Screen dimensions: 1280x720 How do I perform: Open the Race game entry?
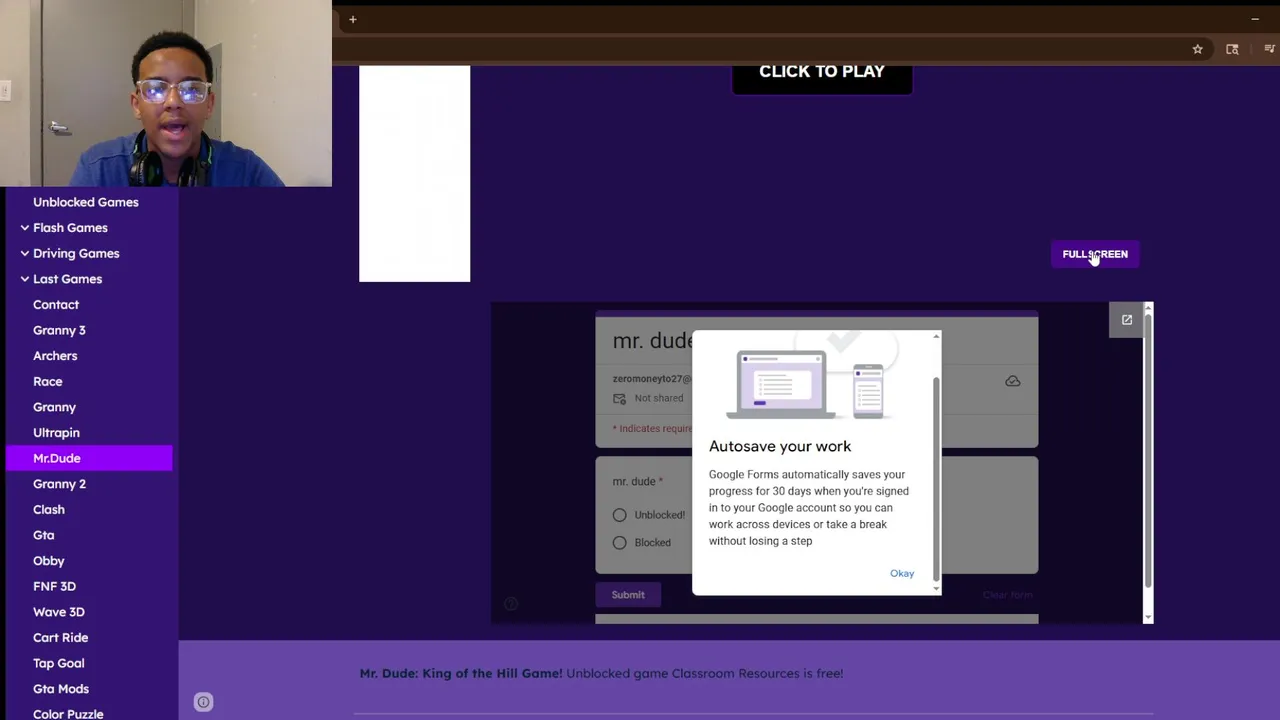pos(48,381)
